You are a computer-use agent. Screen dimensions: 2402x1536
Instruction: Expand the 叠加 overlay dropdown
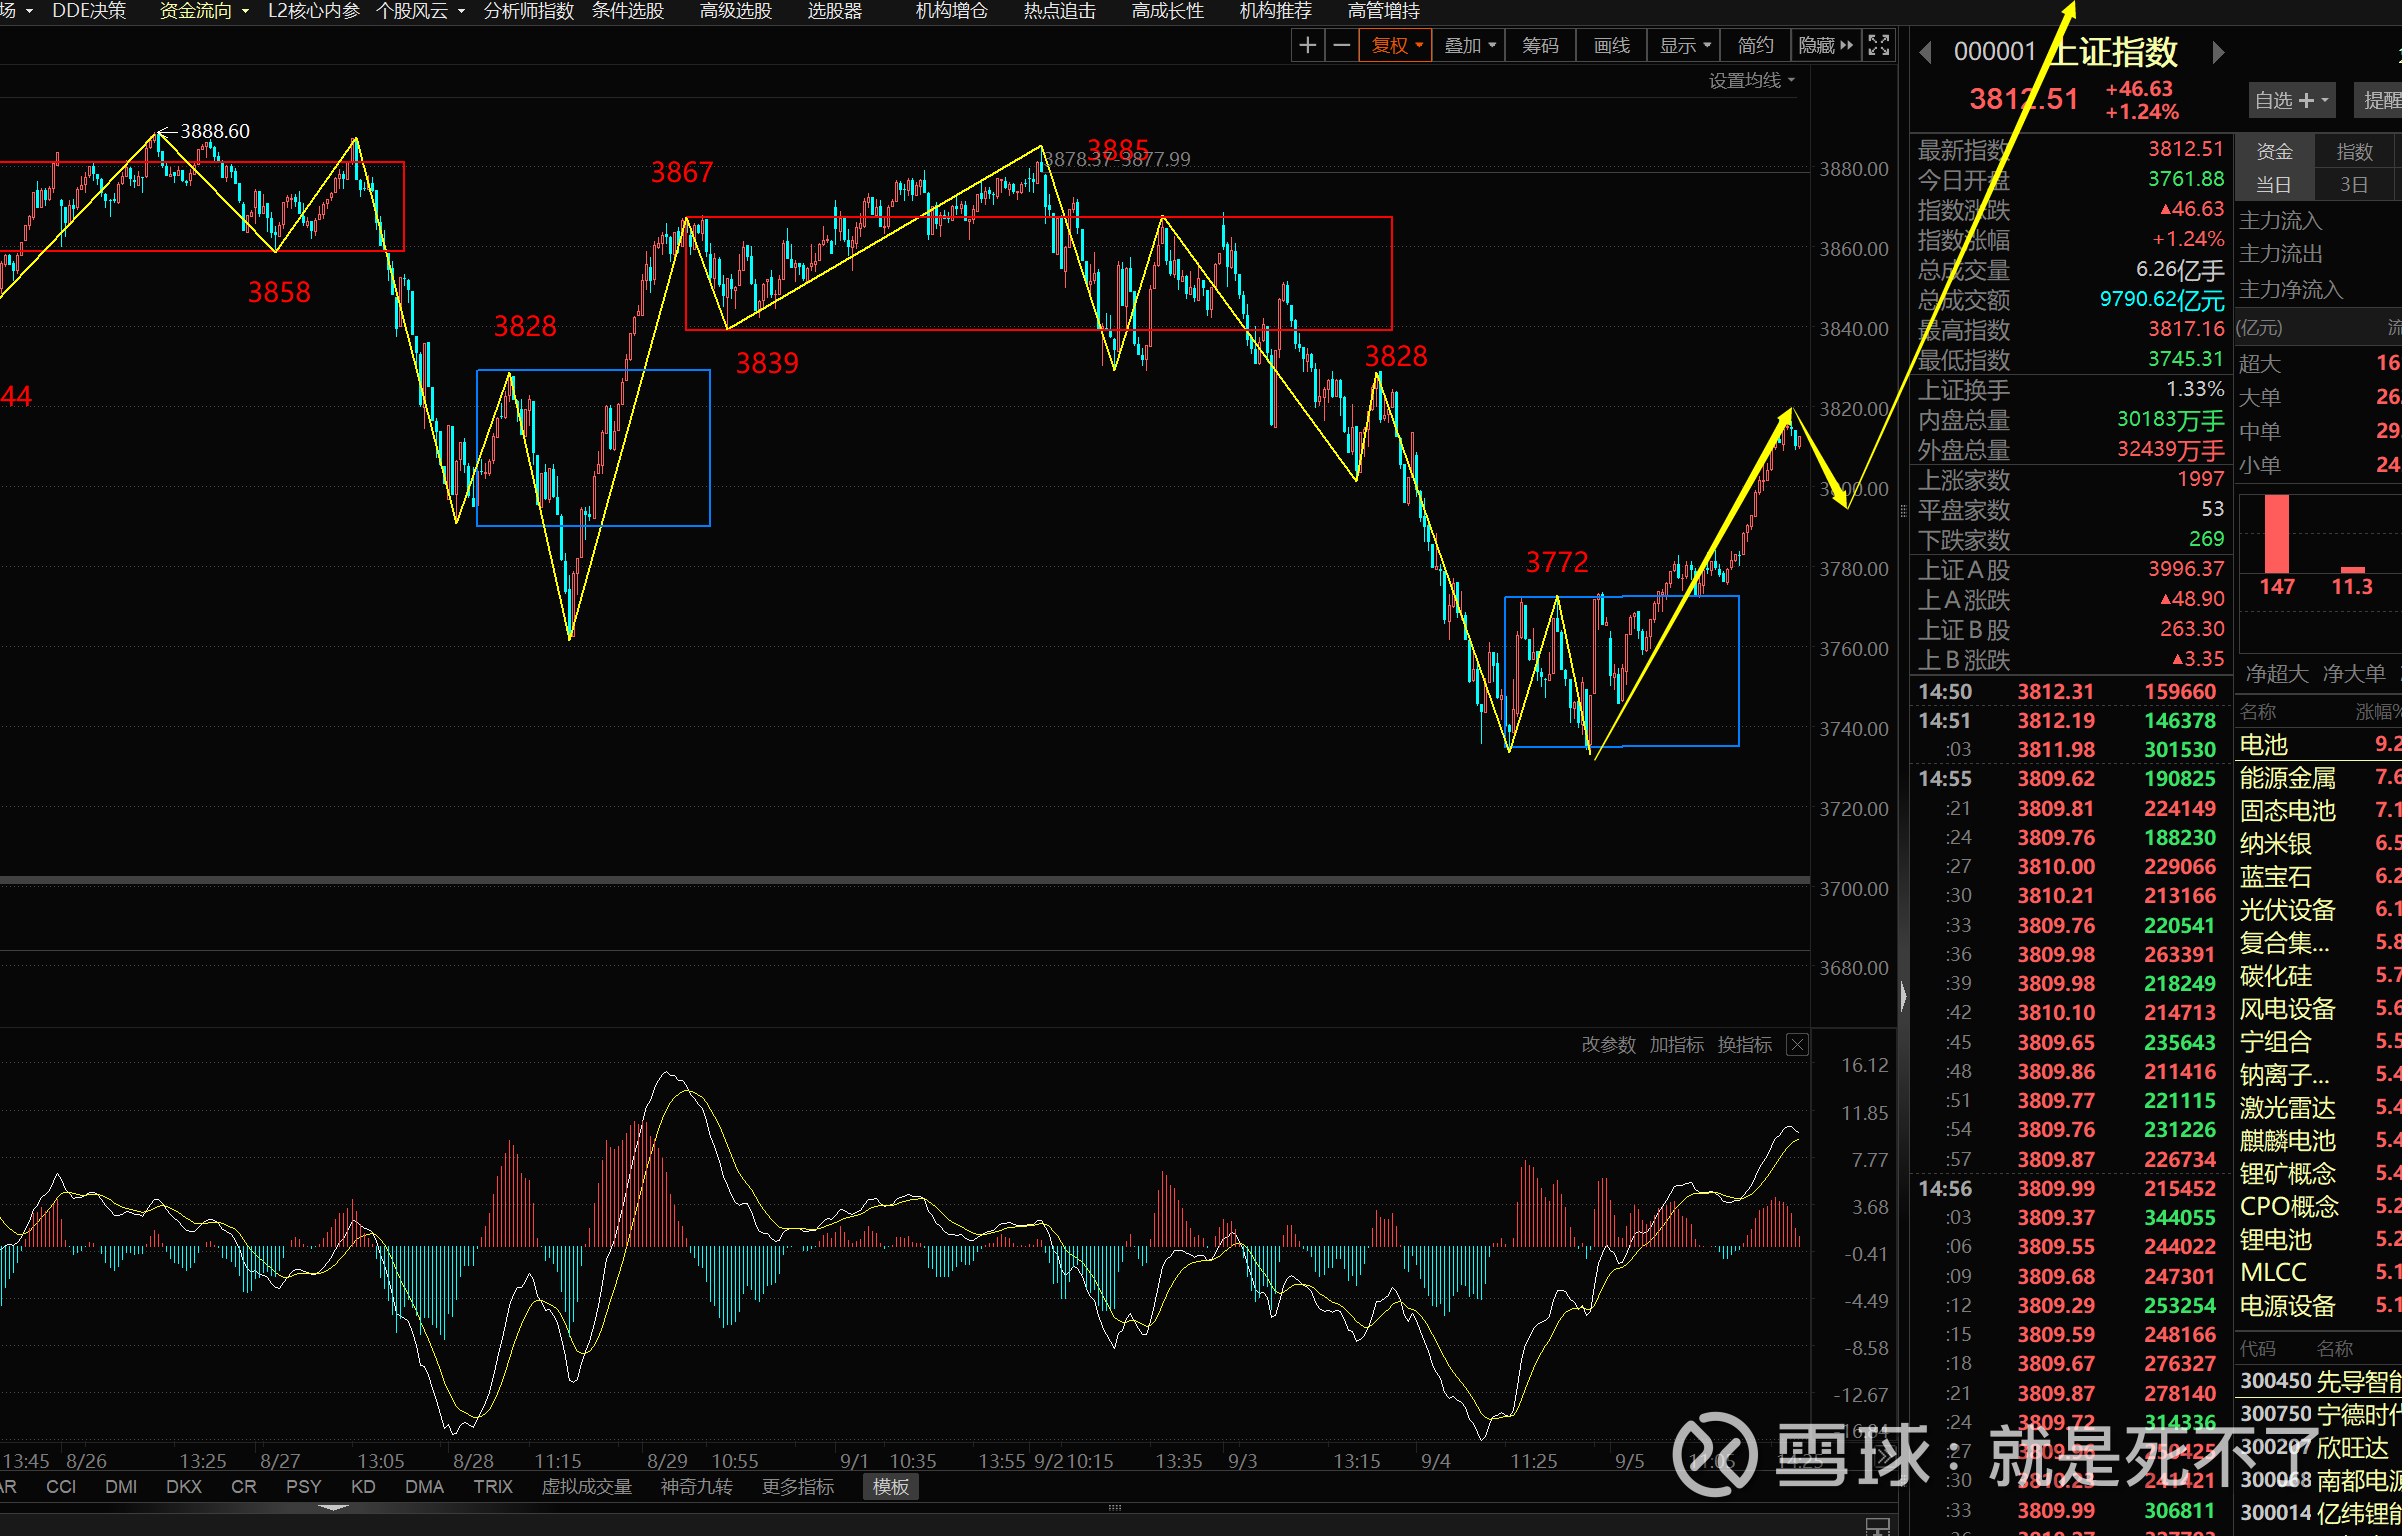1469,45
